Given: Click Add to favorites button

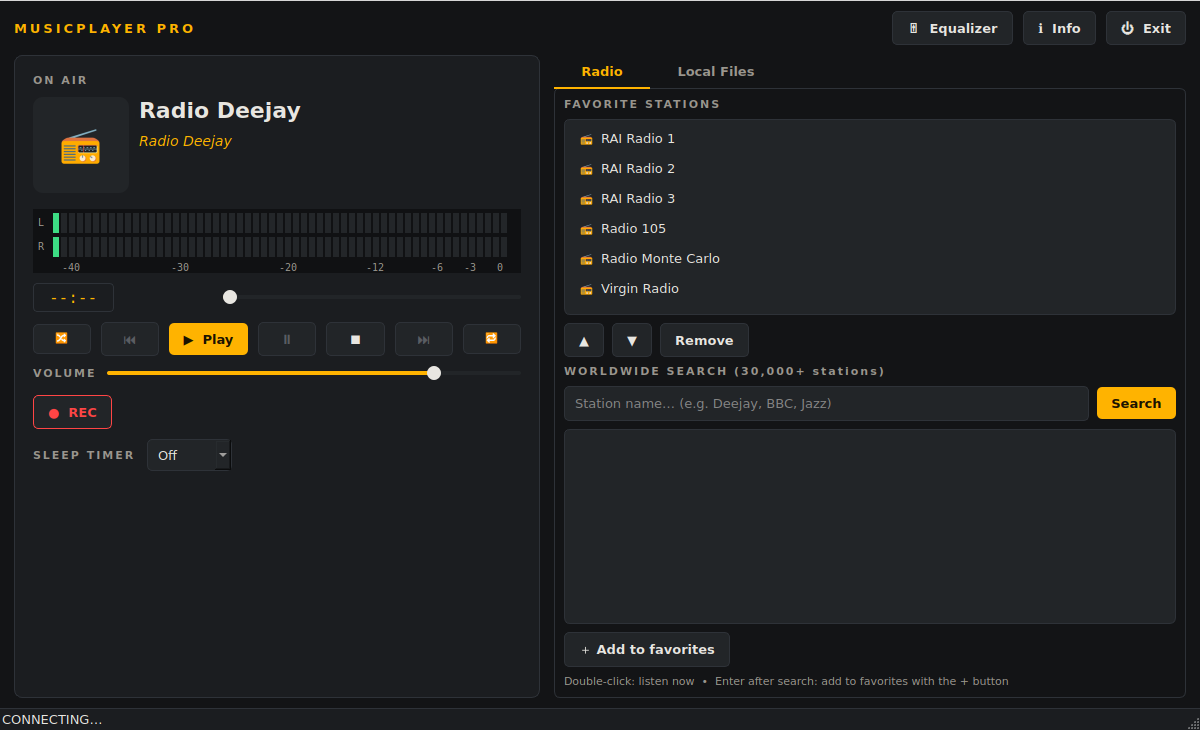Looking at the screenshot, I should coord(647,649).
